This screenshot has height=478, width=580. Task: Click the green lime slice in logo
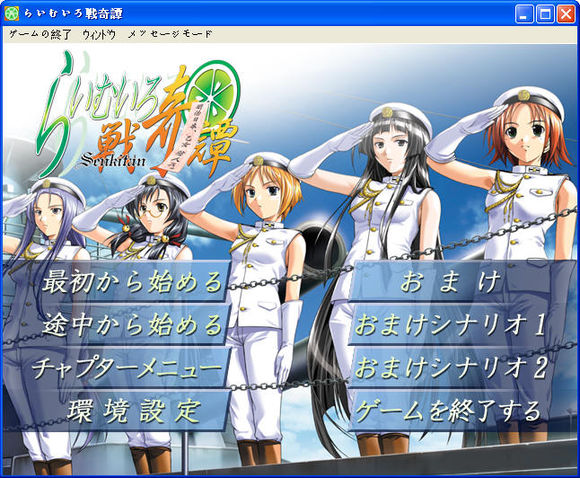(216, 91)
